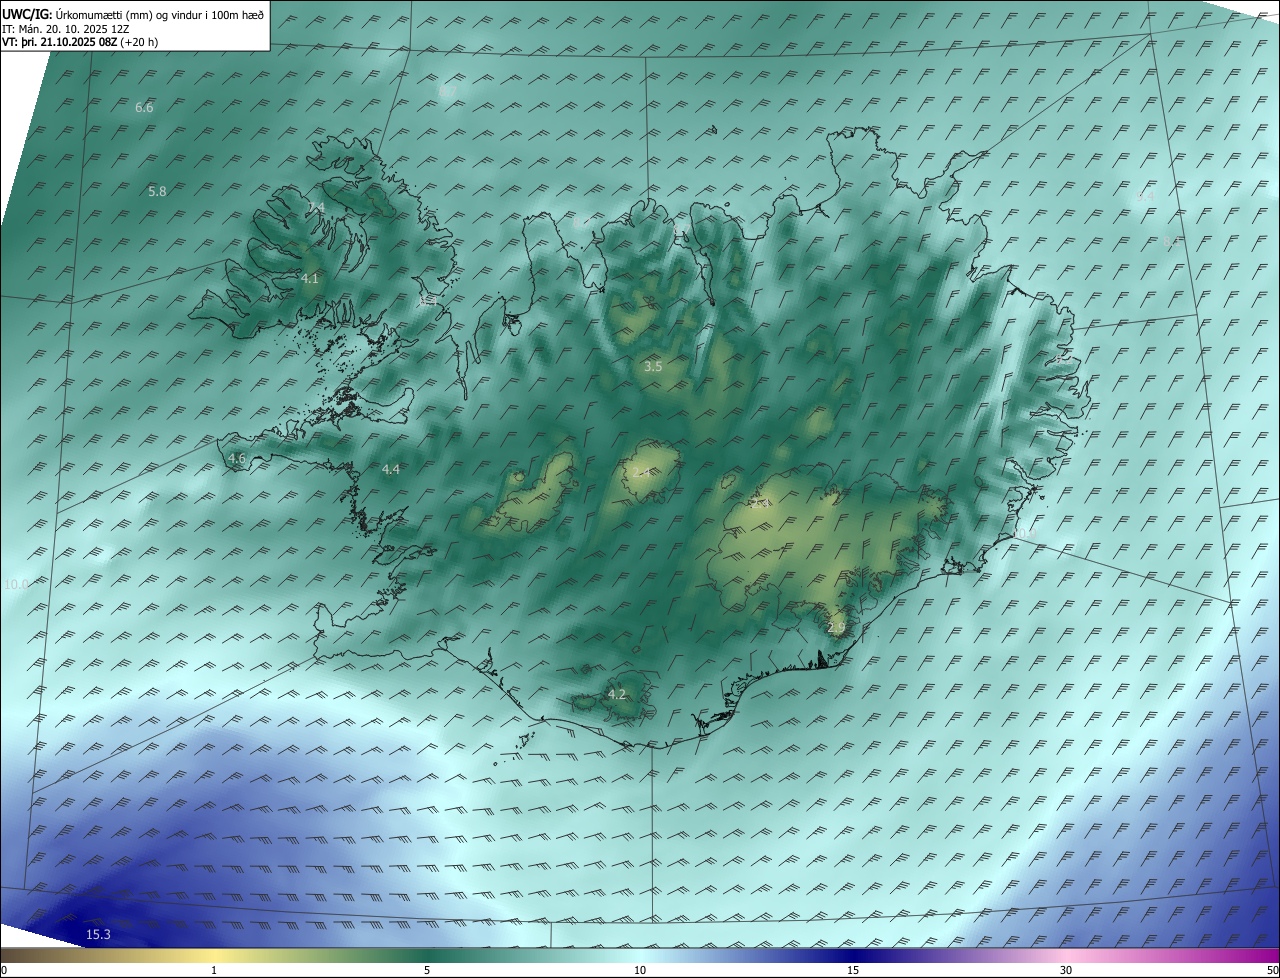1280x978 pixels.
Task: Select the 2.9 value label on the southeast glacier
Action: pos(837,628)
